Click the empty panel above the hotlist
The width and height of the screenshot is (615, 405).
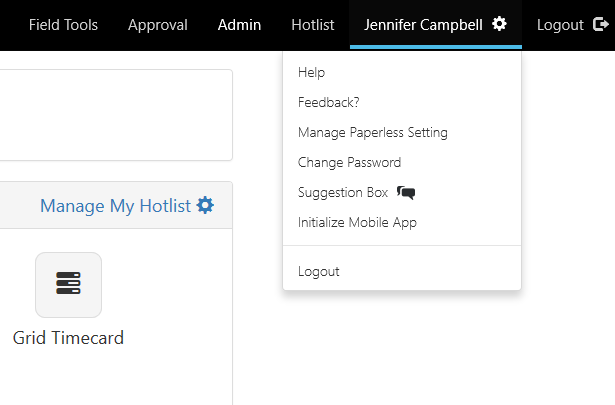point(115,114)
